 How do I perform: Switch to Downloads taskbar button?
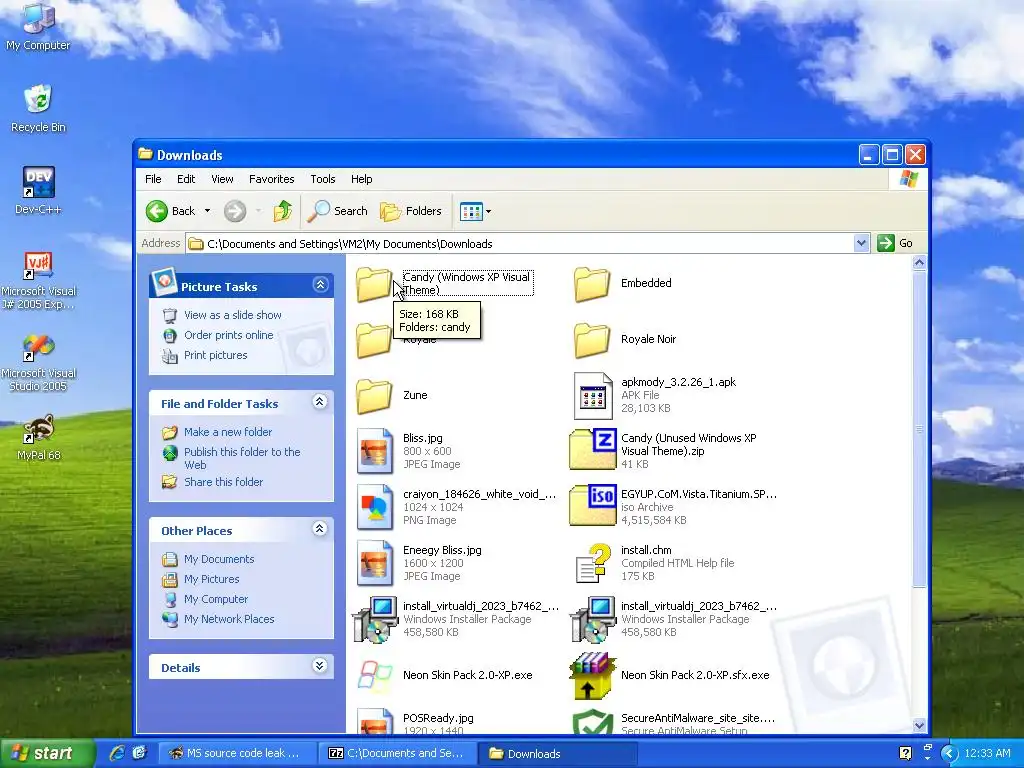(x=558, y=753)
